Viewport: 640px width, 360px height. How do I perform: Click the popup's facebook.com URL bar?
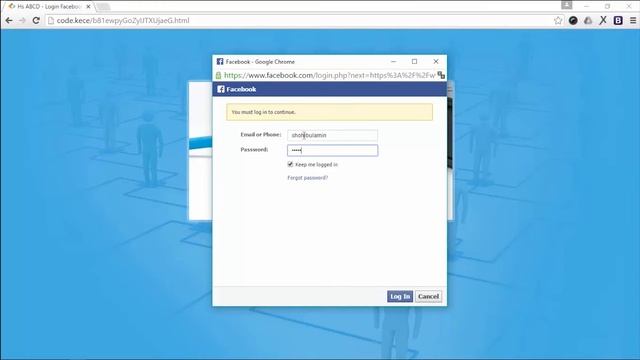pos(329,75)
